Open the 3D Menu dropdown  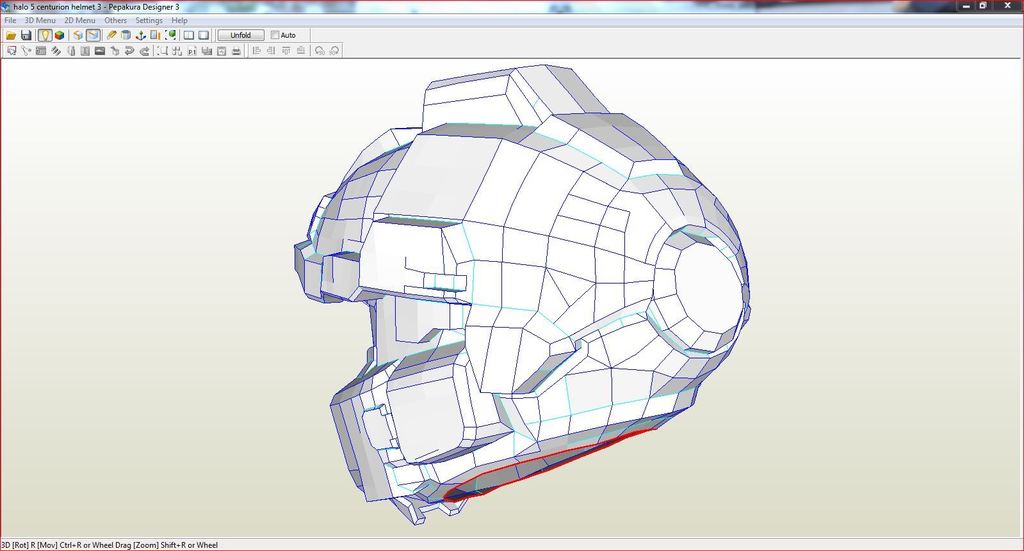[x=40, y=20]
